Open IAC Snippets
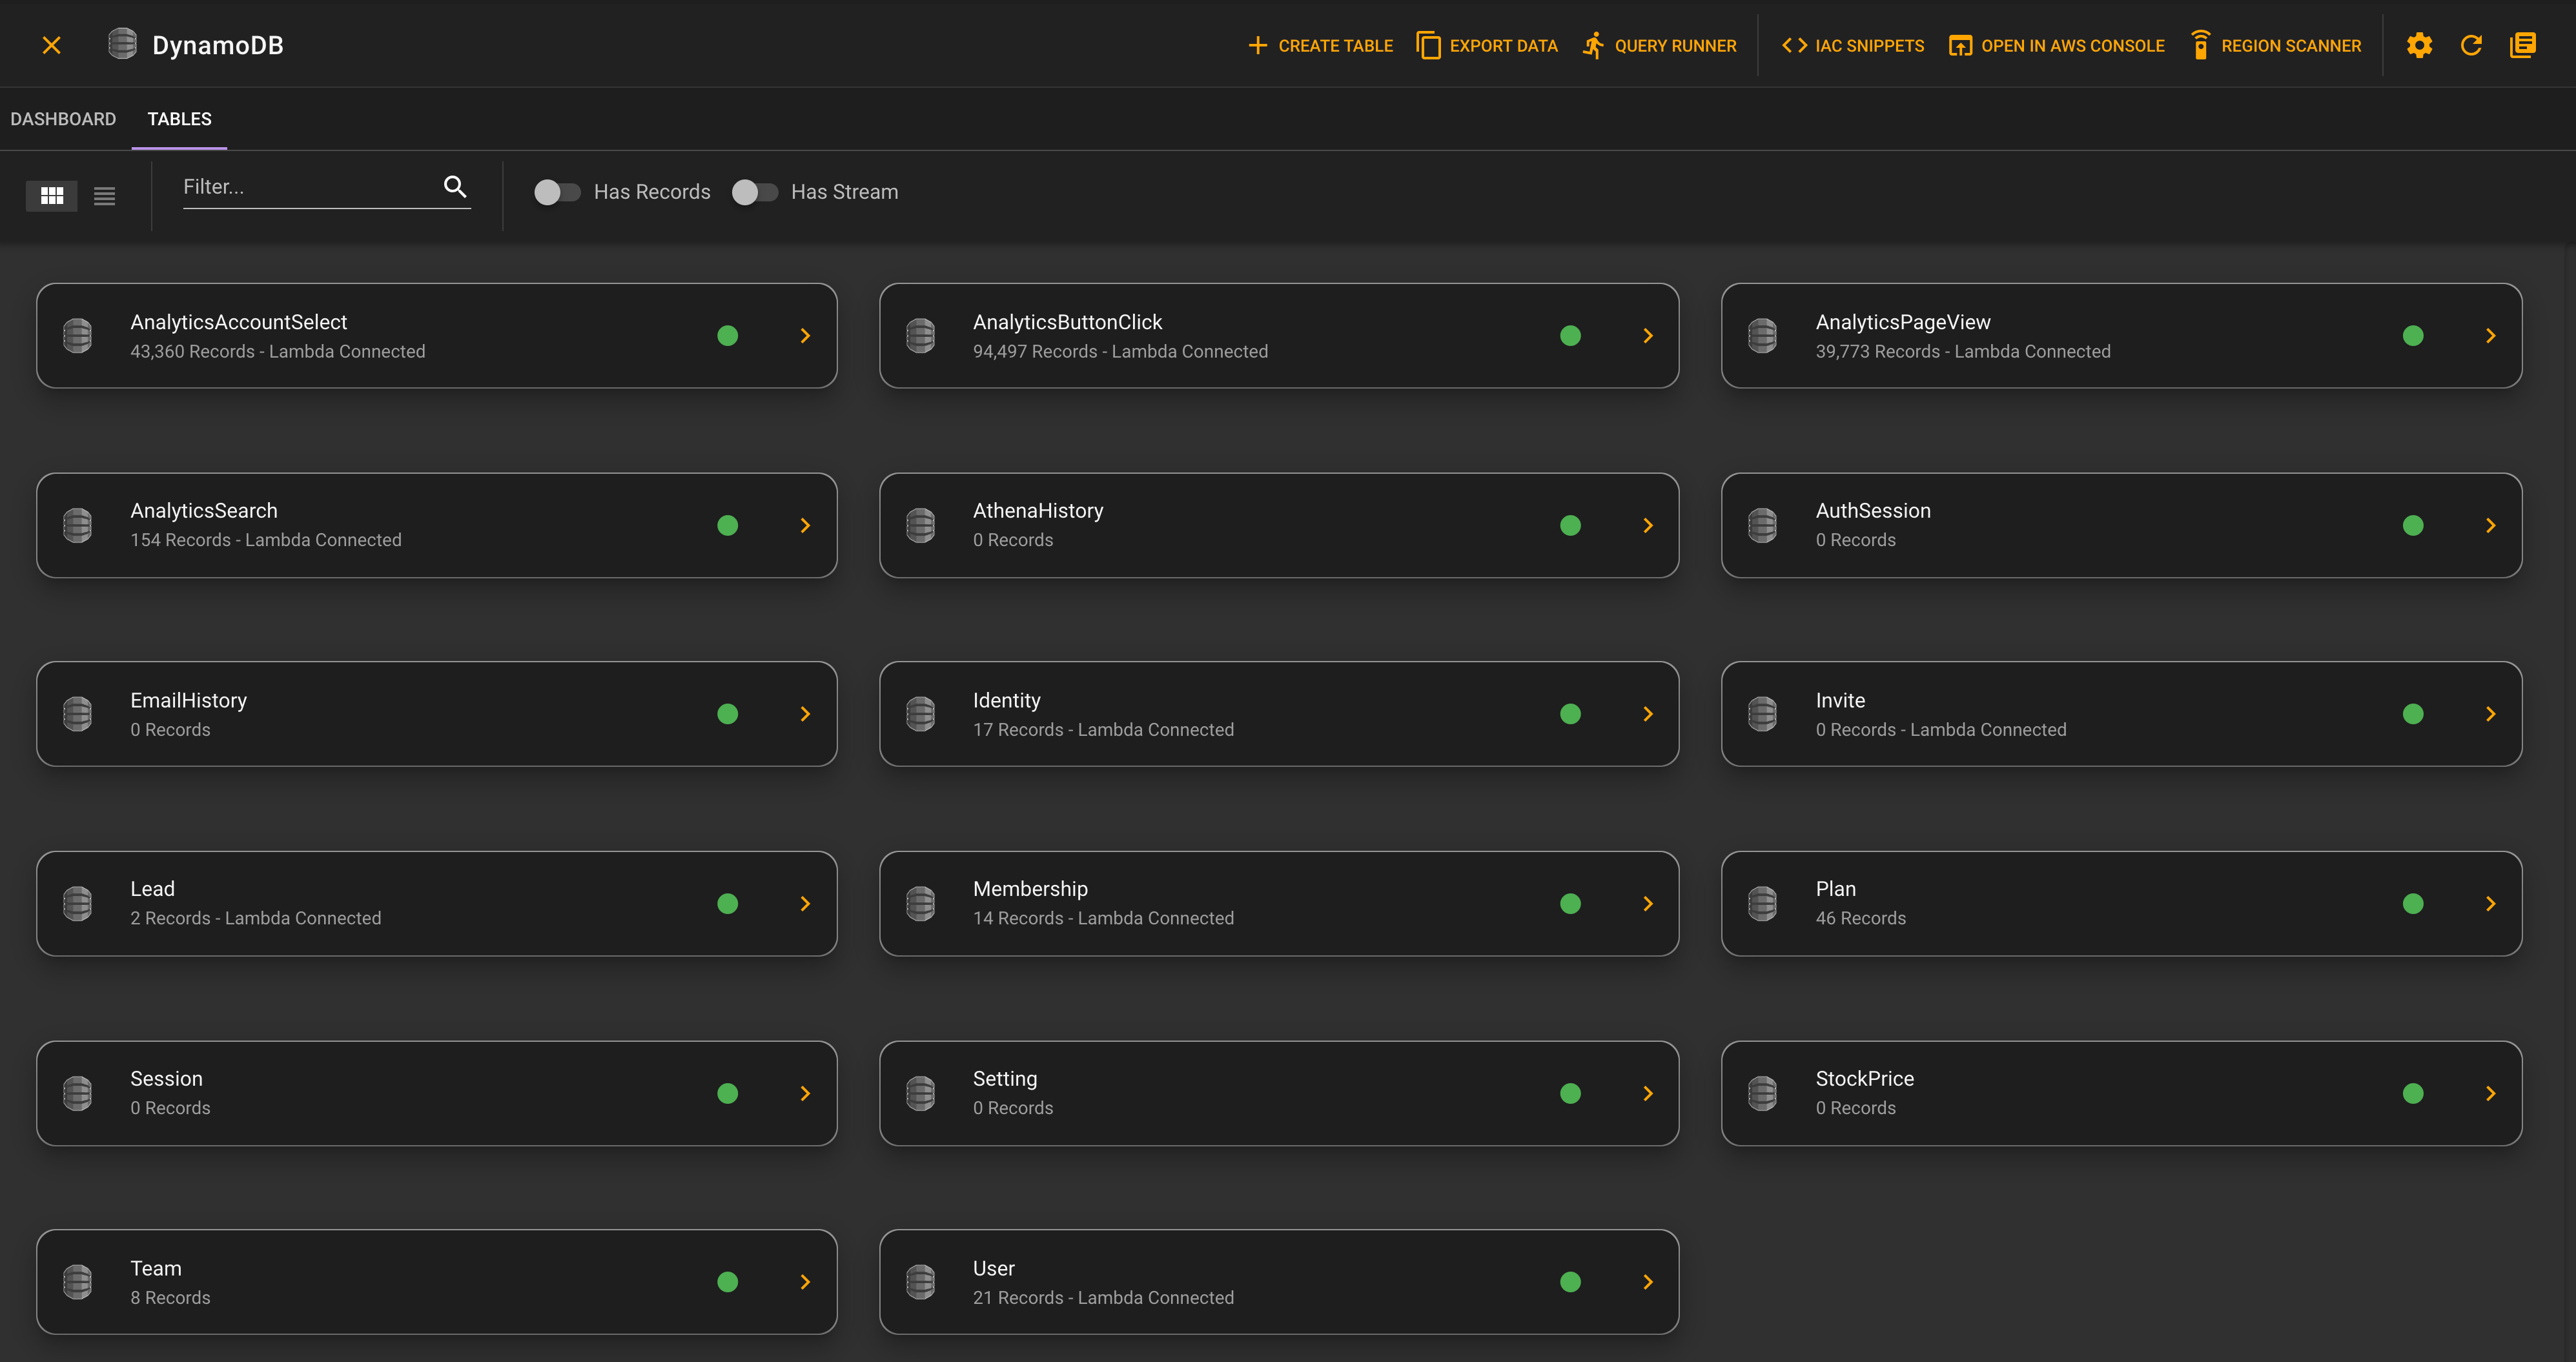Image resolution: width=2576 pixels, height=1362 pixels. point(1853,46)
